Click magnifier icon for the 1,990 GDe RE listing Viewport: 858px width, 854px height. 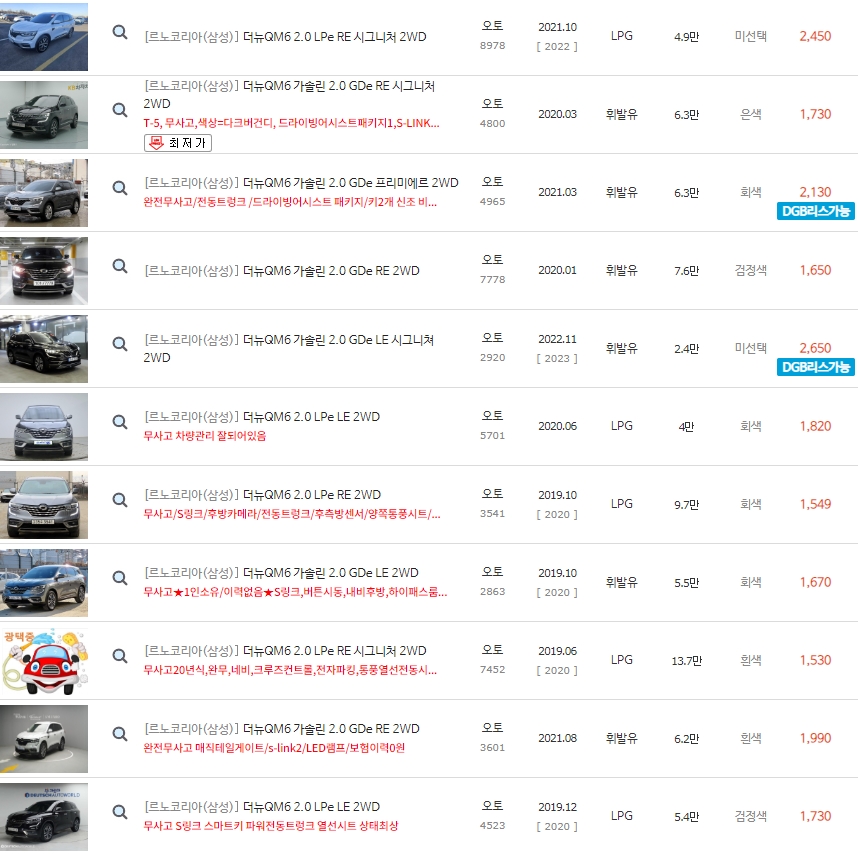(120, 734)
